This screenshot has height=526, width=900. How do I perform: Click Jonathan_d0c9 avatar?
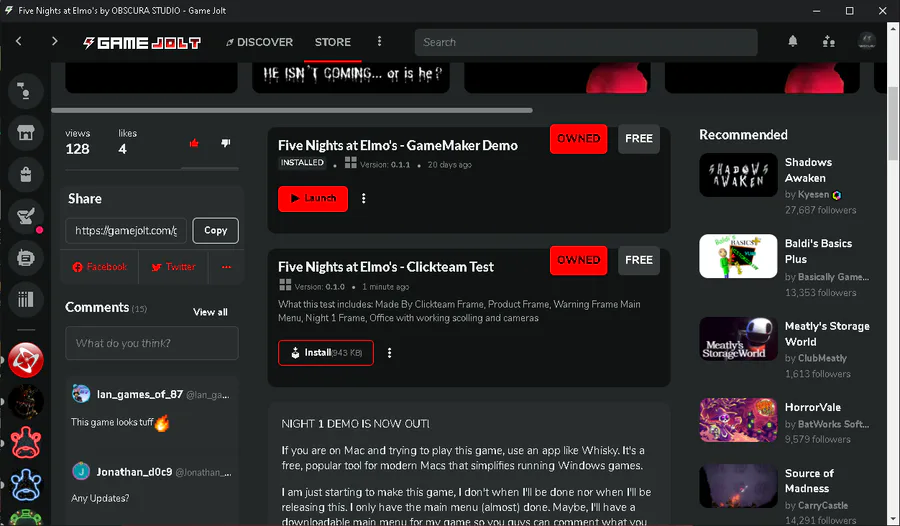point(81,471)
